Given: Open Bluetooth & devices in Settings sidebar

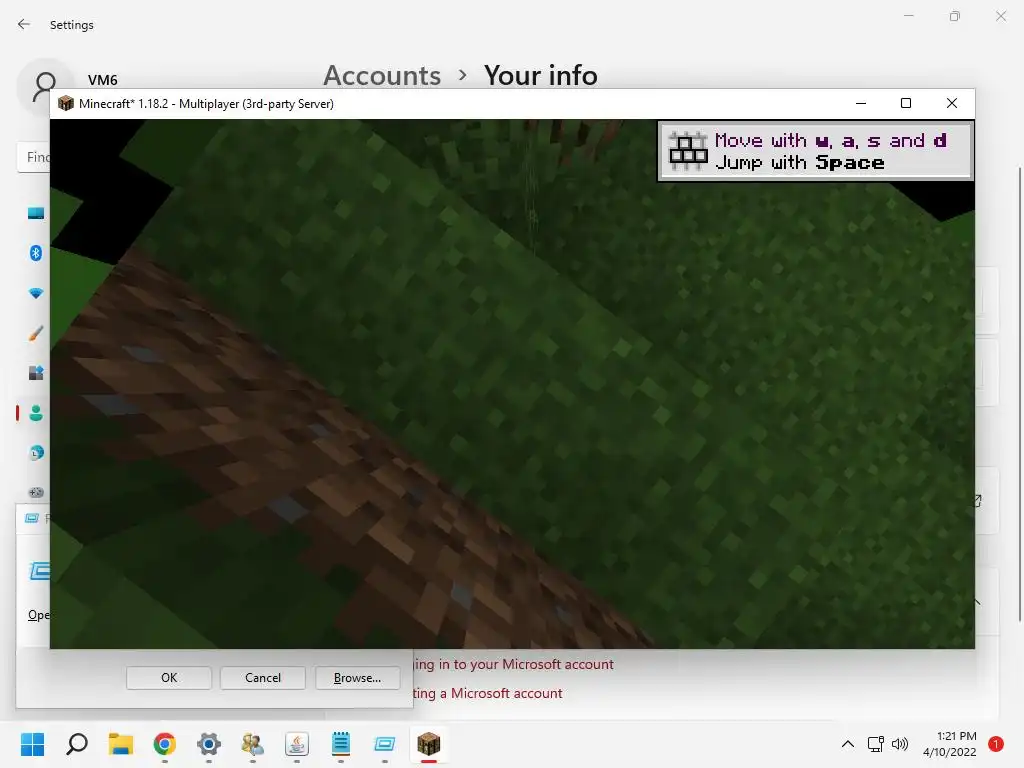Looking at the screenshot, I should pyautogui.click(x=36, y=253).
